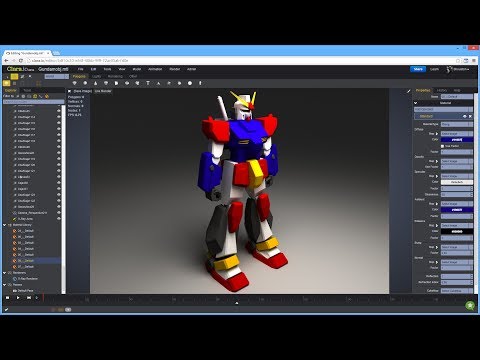Play the animation timeline
The width and height of the screenshot is (480, 360).
(x=18, y=298)
